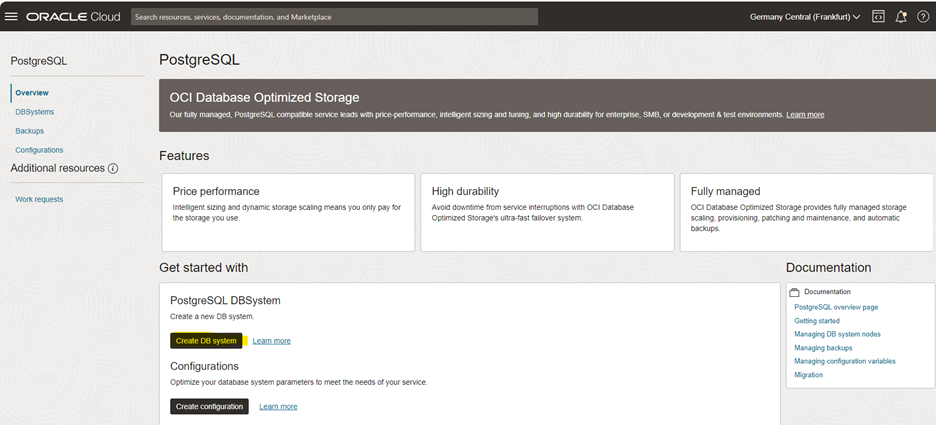Open Work requests in the sidebar
This screenshot has height=425, width=936.
(x=39, y=199)
